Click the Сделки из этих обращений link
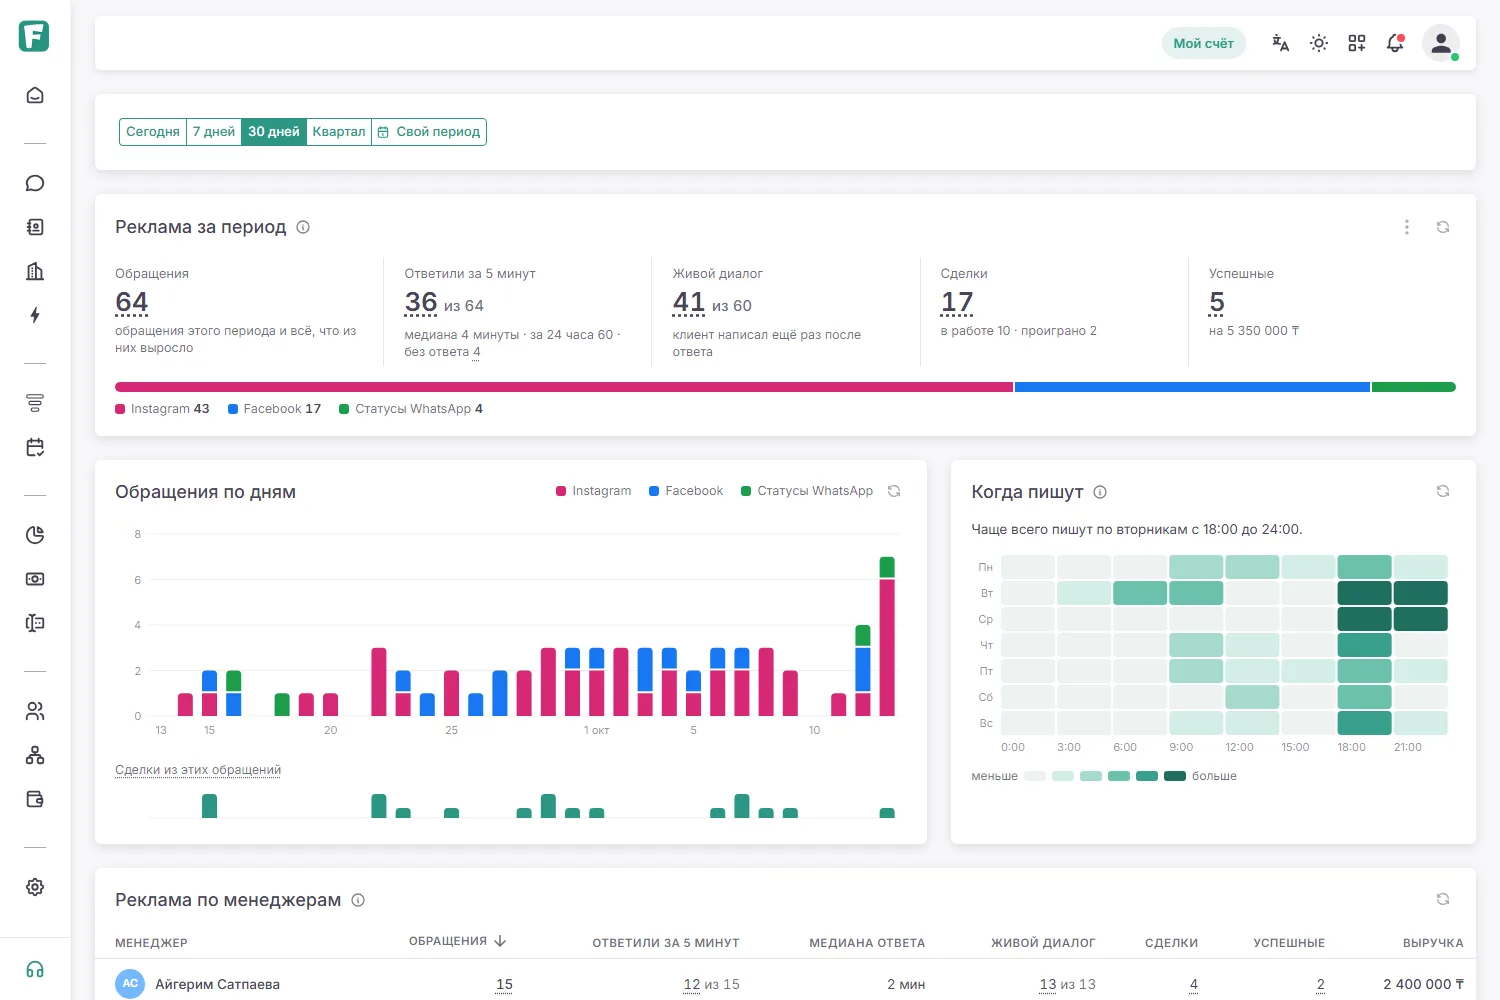The image size is (1500, 1000). [x=198, y=770]
